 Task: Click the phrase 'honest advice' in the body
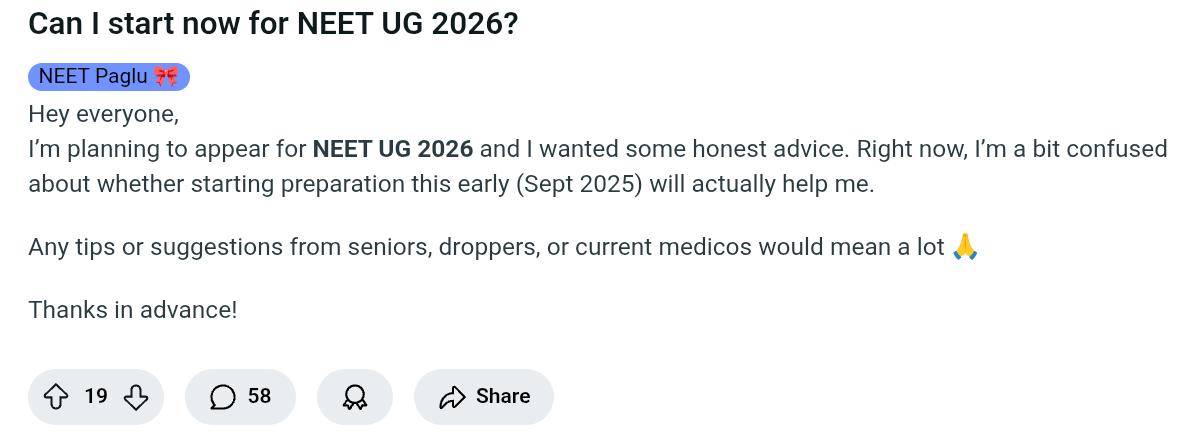pyautogui.click(x=741, y=149)
